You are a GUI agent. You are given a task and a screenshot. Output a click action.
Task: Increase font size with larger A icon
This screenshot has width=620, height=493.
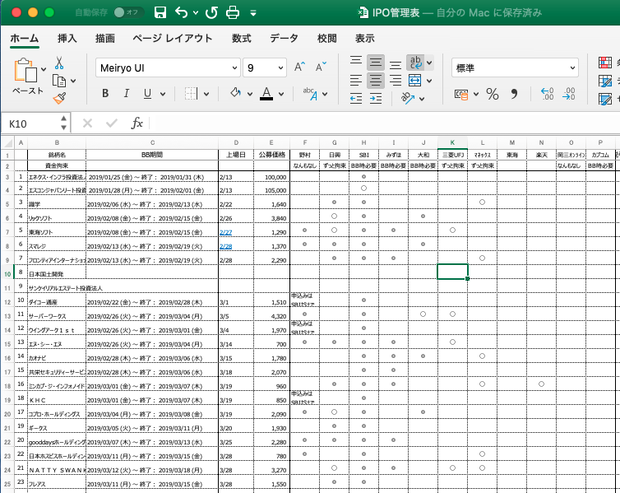[x=300, y=66]
